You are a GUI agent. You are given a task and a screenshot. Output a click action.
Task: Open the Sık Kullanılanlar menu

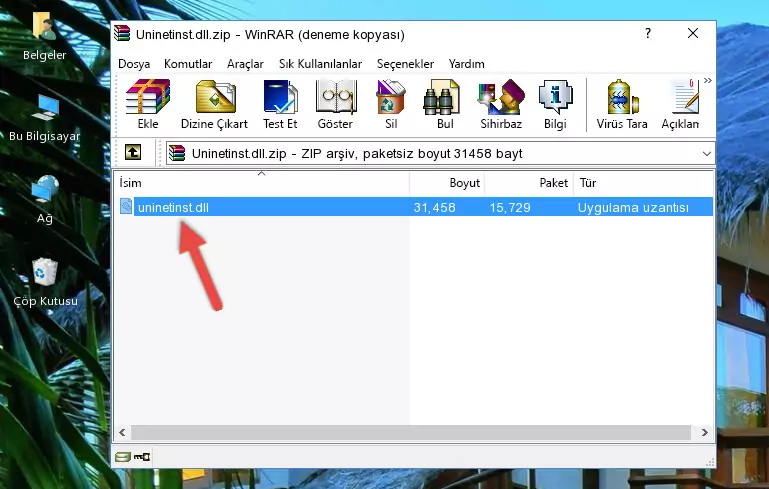320,64
